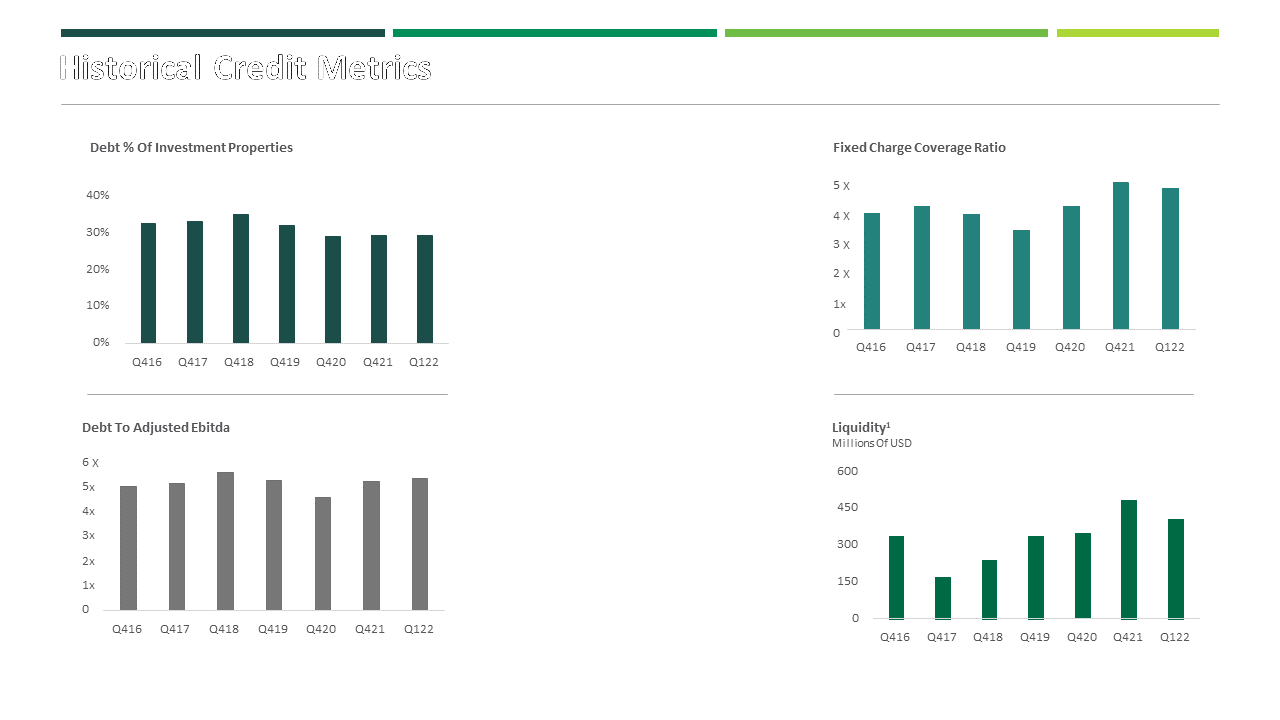Select the "5 X" label in Fixed Charge Coverage Ratio
The height and width of the screenshot is (720, 1280).
click(841, 186)
